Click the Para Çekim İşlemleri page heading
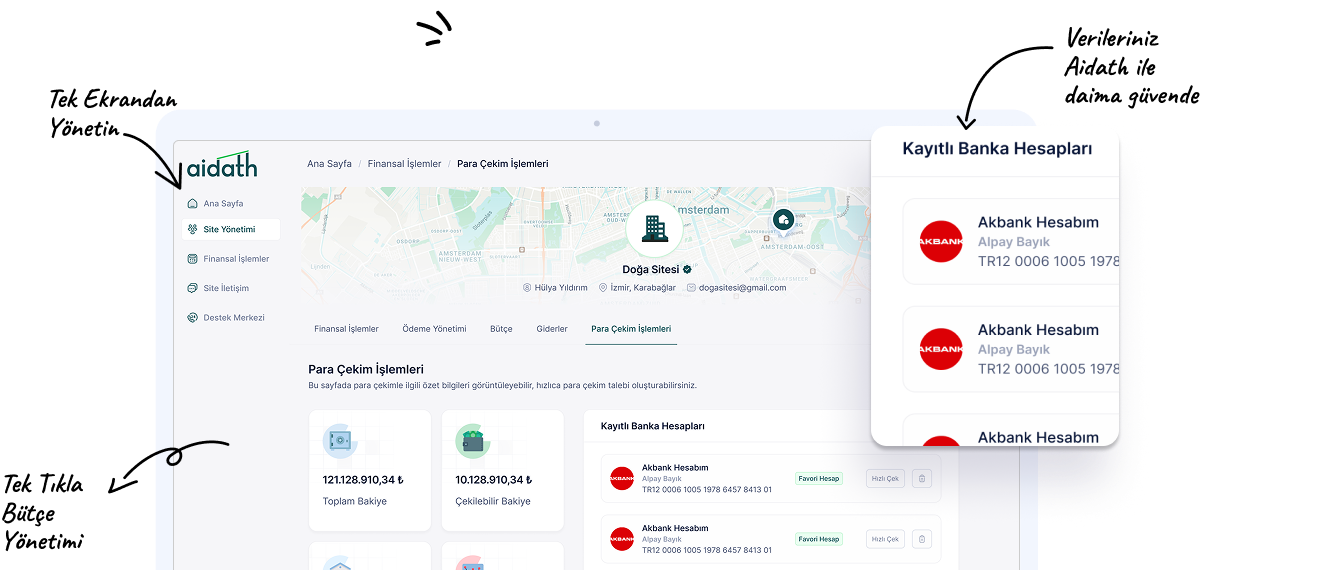The width and height of the screenshot is (1317, 570). point(366,369)
